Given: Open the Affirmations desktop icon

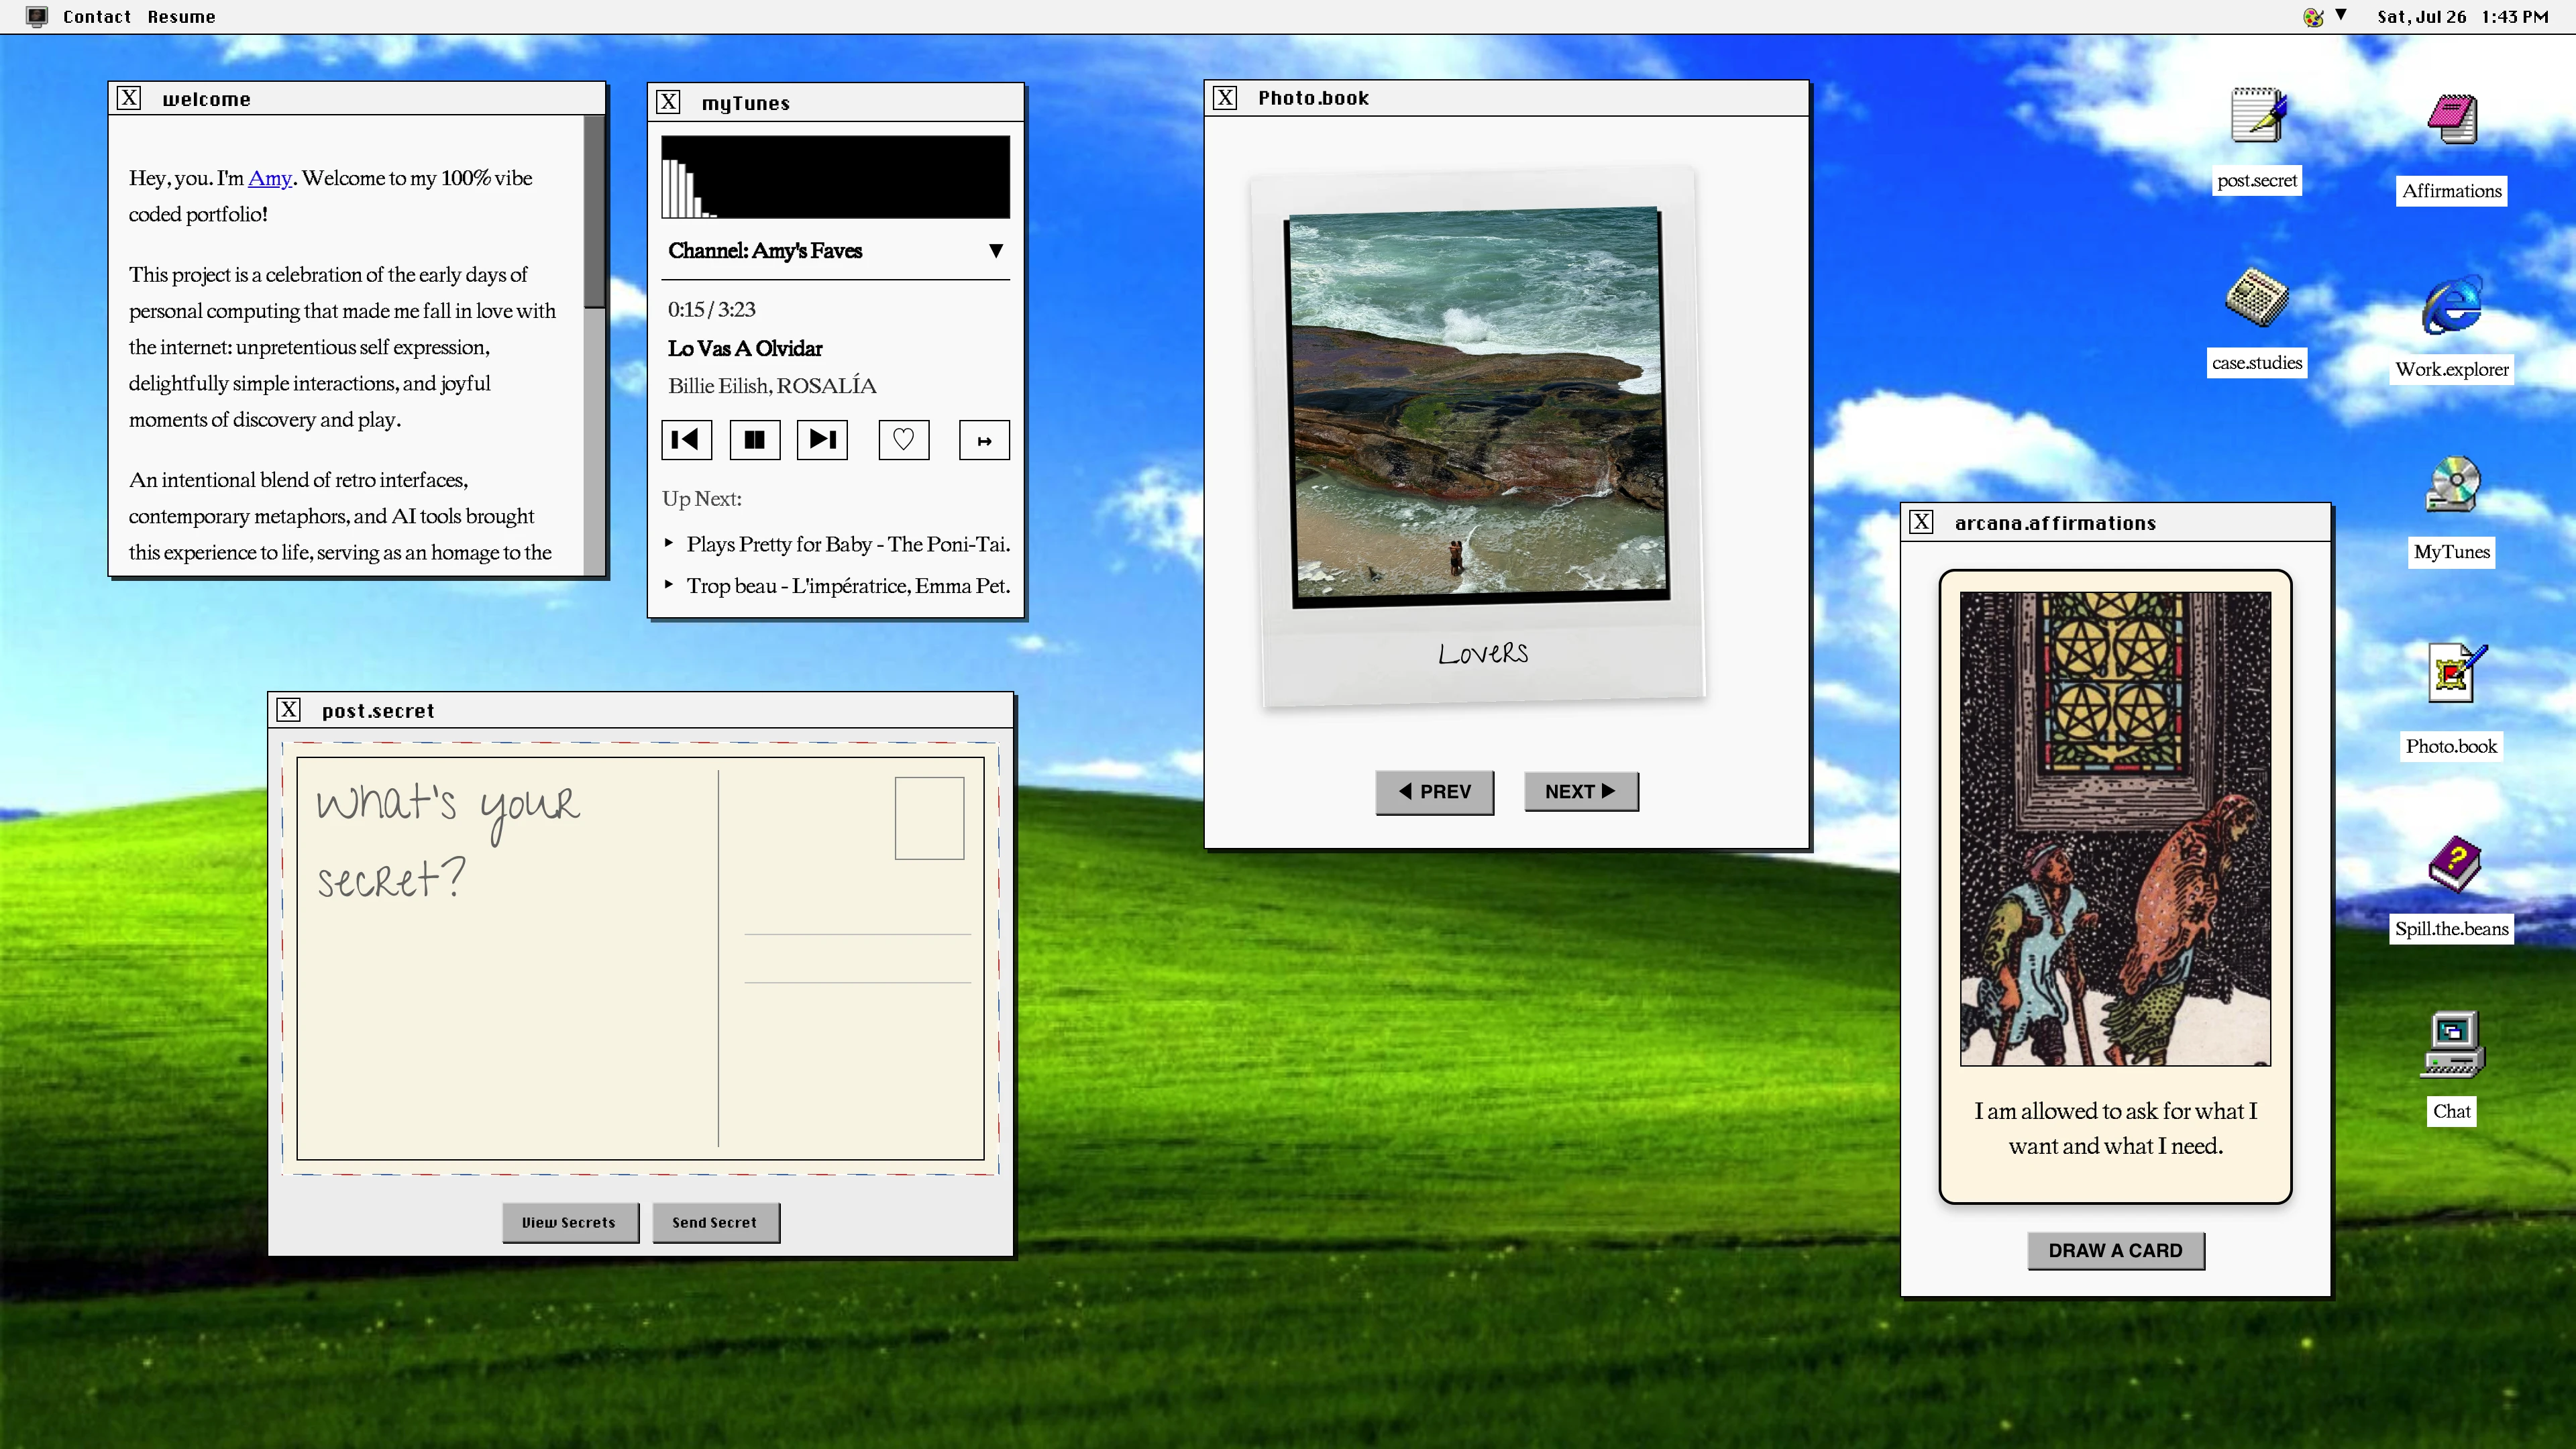Looking at the screenshot, I should 2452,120.
